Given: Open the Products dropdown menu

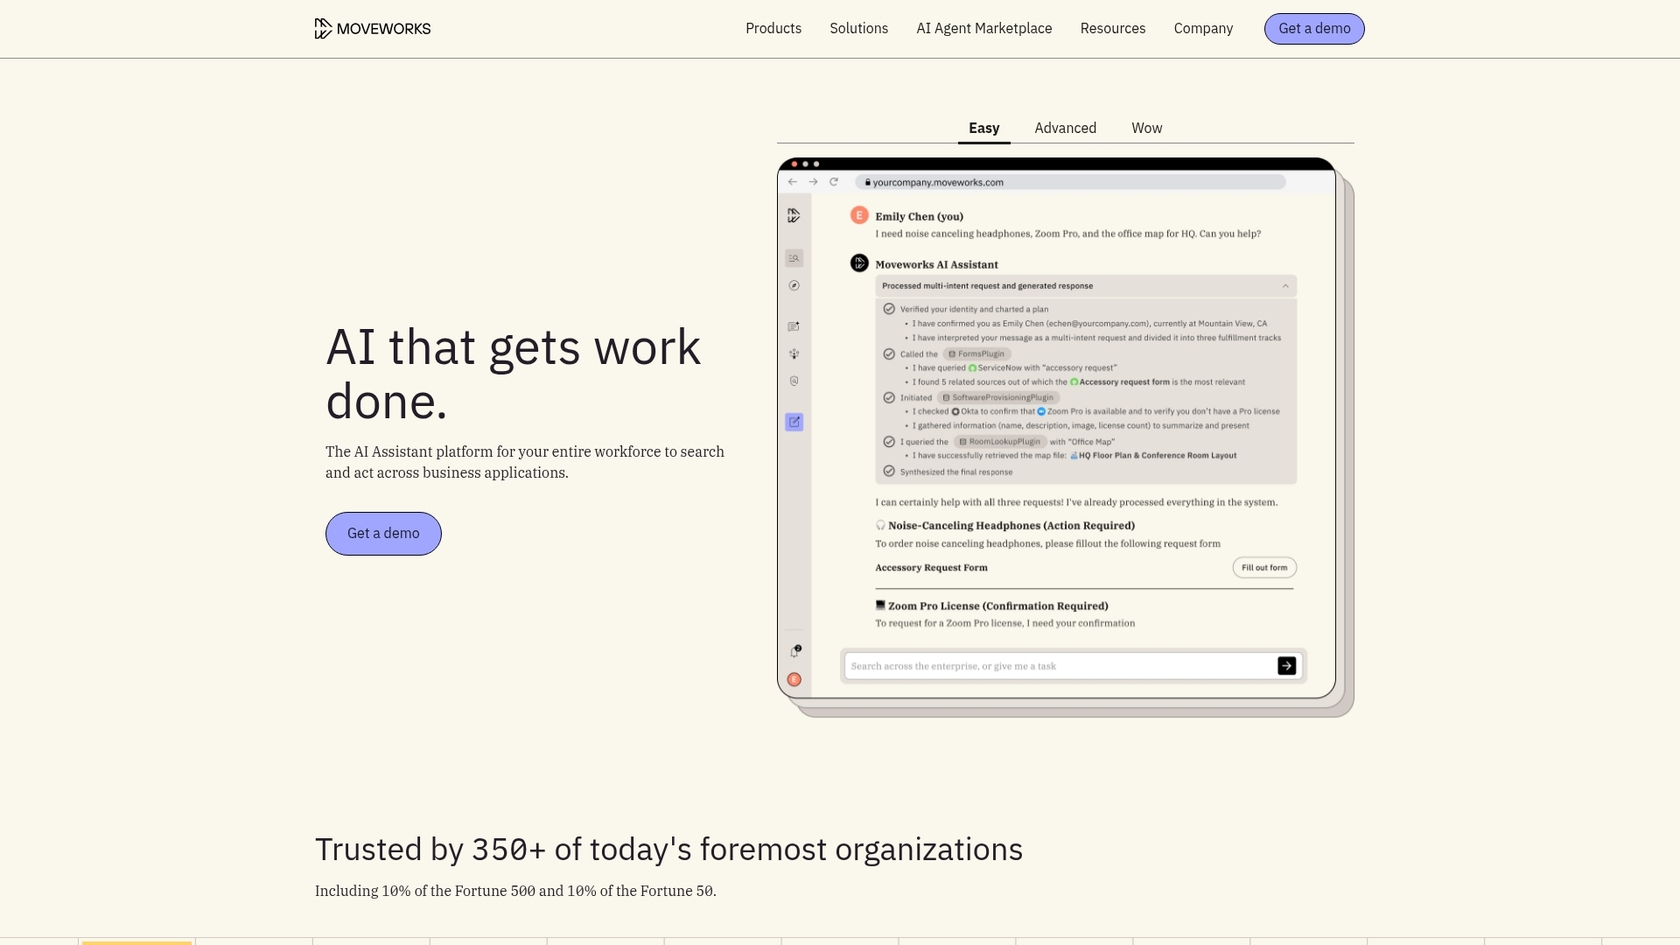Looking at the screenshot, I should pos(773,28).
